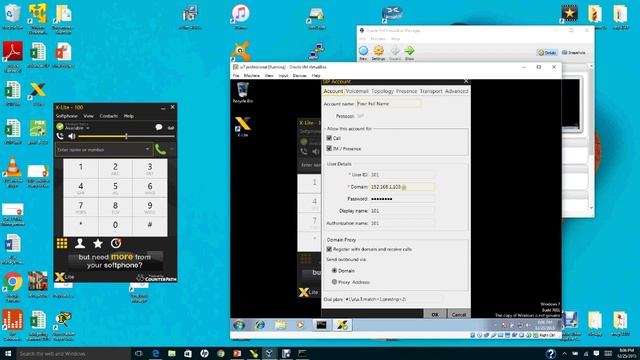Click the Show arrow in VirtualBox Manager
This screenshot has height=360, width=640.
[409, 53]
